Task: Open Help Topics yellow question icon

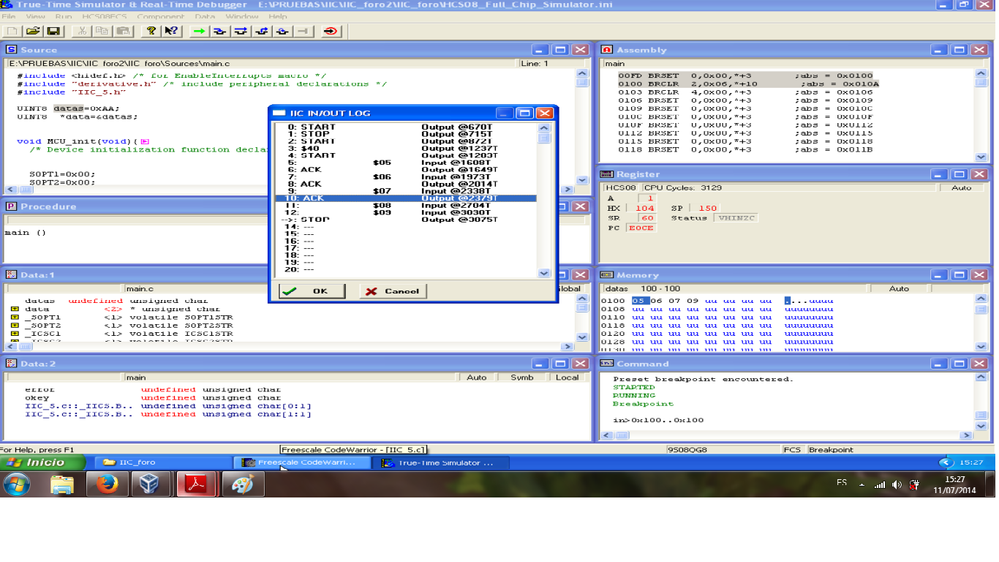Action: [x=151, y=31]
